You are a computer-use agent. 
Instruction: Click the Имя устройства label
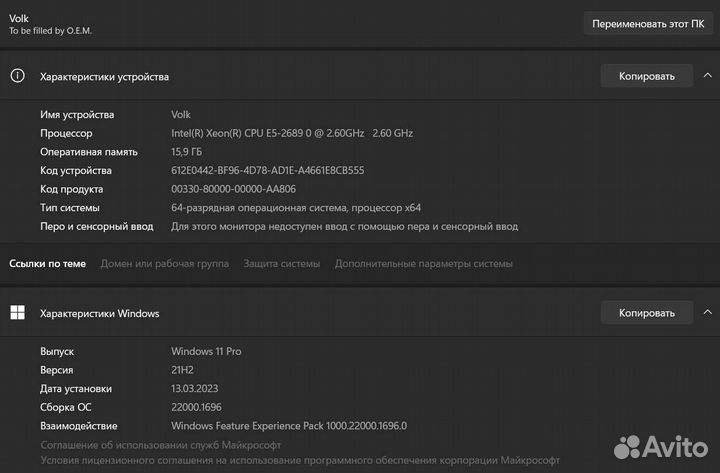(77, 114)
